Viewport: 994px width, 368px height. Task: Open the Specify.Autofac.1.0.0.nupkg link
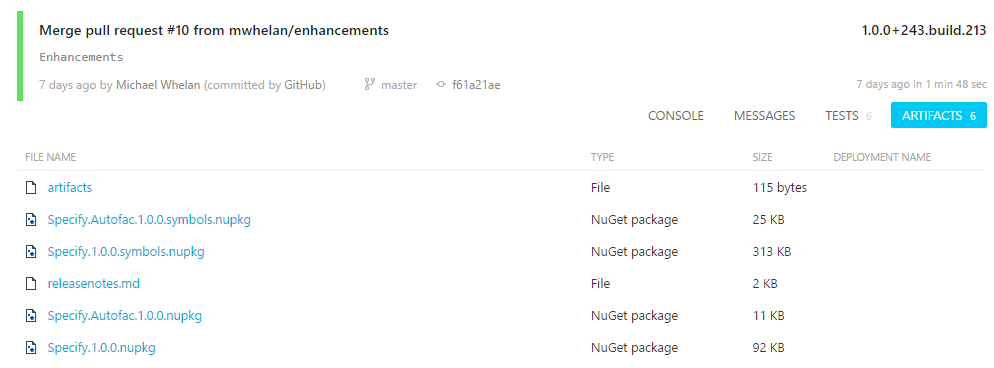(x=125, y=315)
